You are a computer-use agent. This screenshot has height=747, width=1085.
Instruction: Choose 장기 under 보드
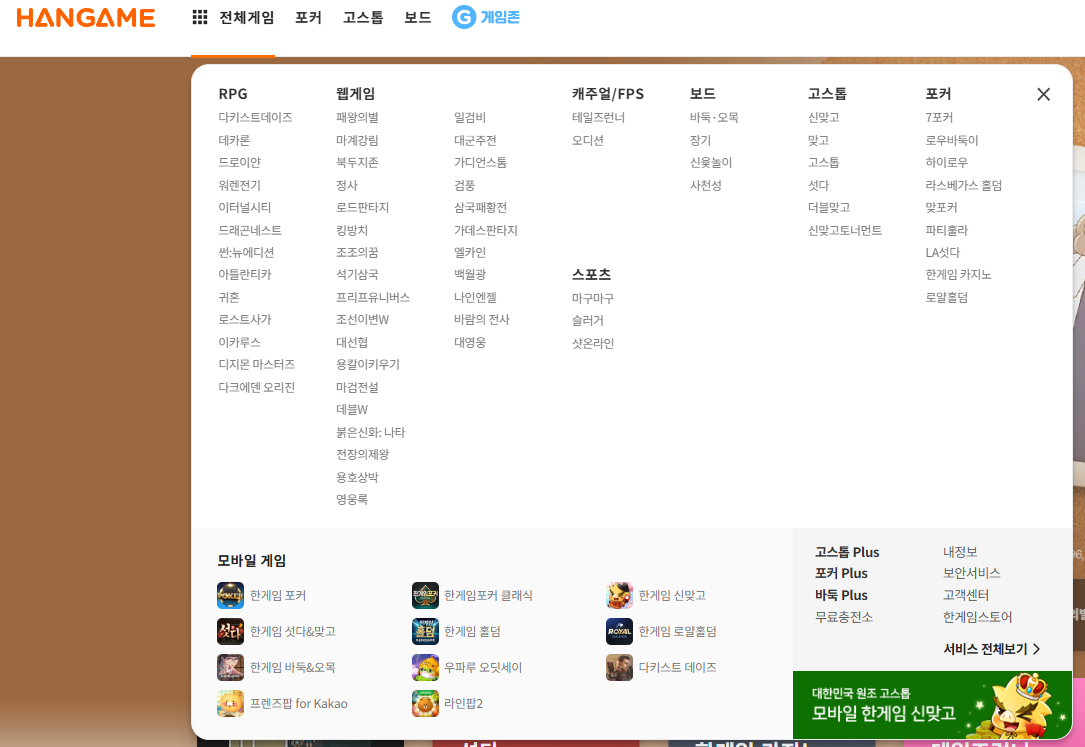(x=700, y=140)
